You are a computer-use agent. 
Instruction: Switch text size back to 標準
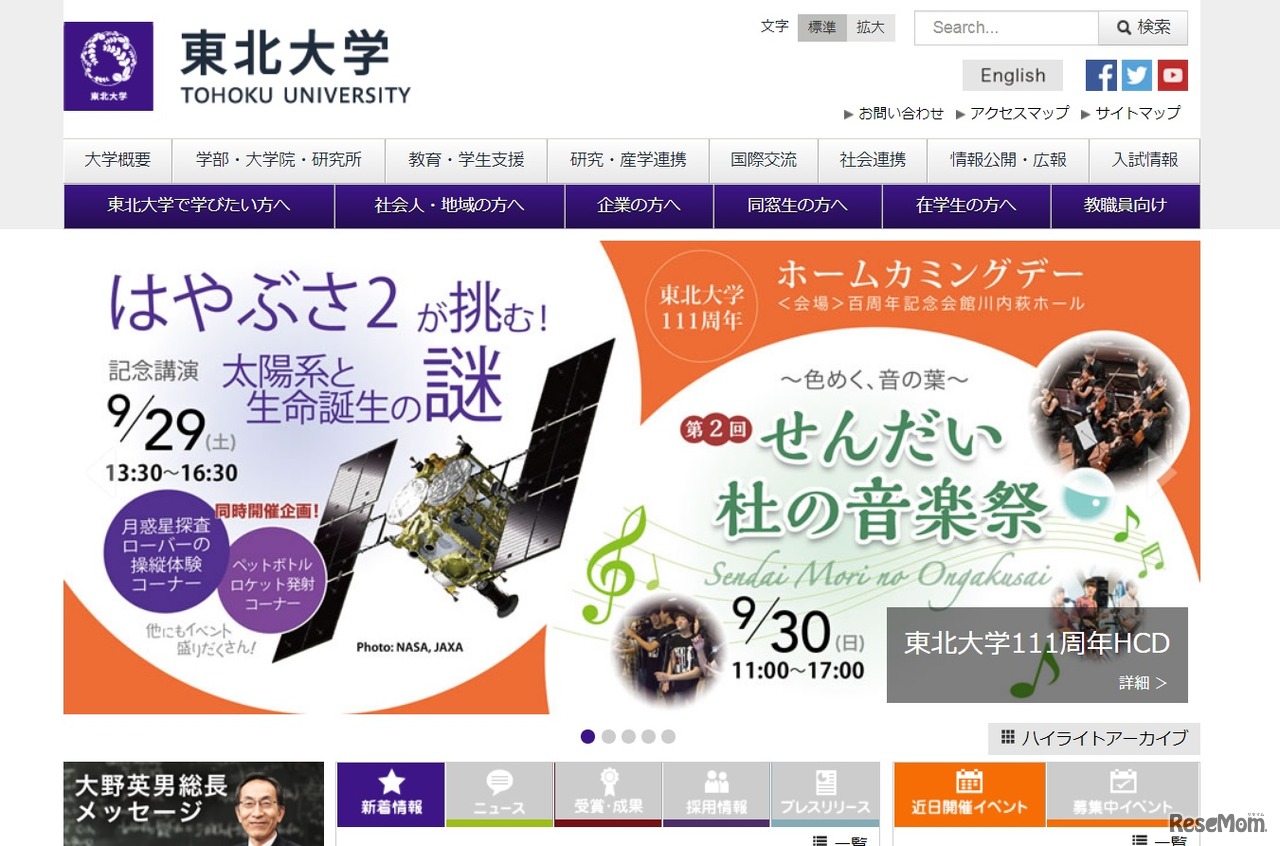coord(821,28)
